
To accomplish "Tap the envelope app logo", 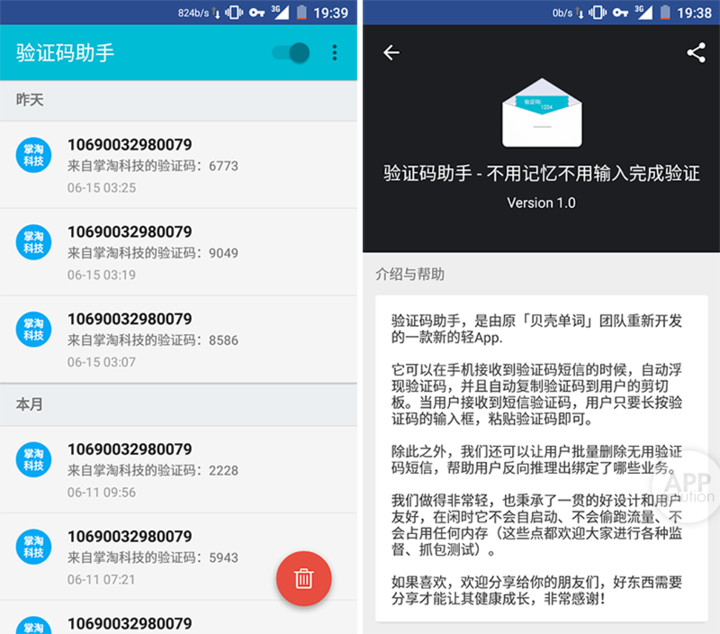I will pos(541,112).
